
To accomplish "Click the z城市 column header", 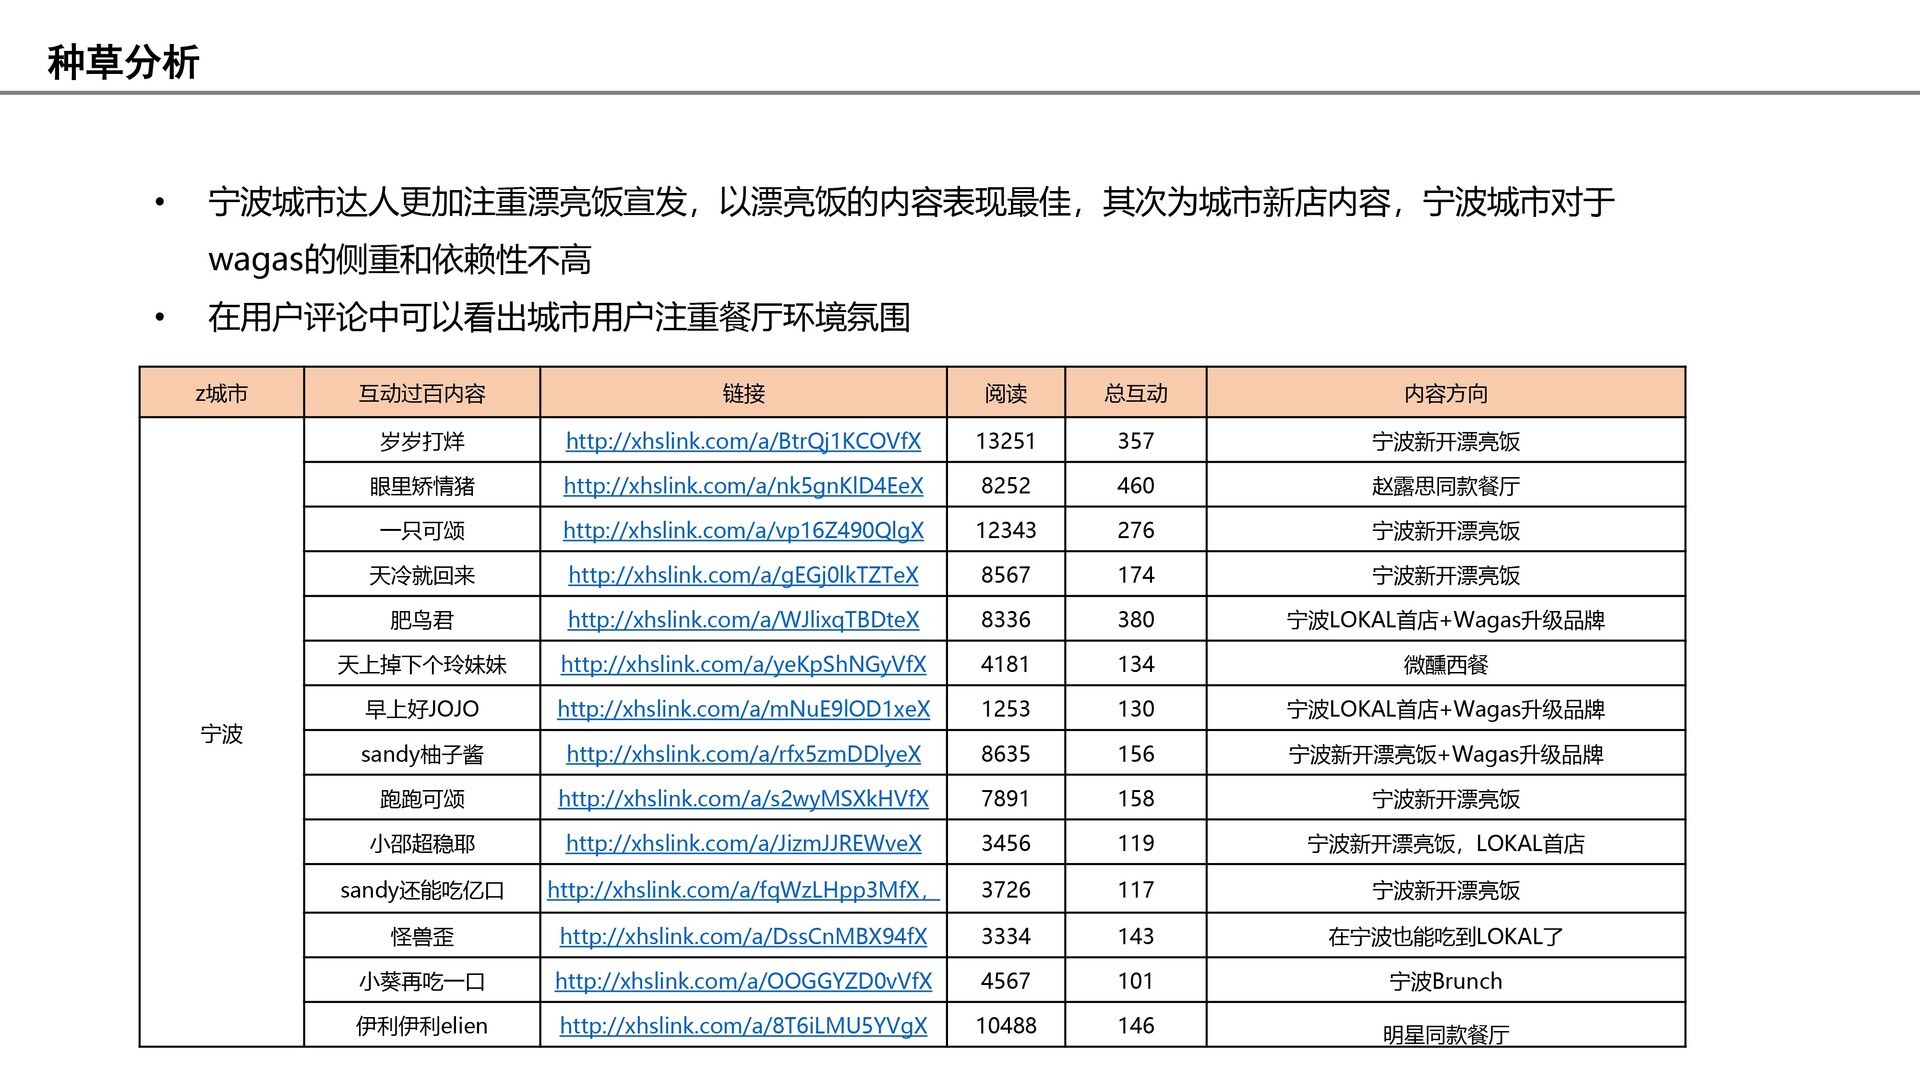I will pos(222,393).
